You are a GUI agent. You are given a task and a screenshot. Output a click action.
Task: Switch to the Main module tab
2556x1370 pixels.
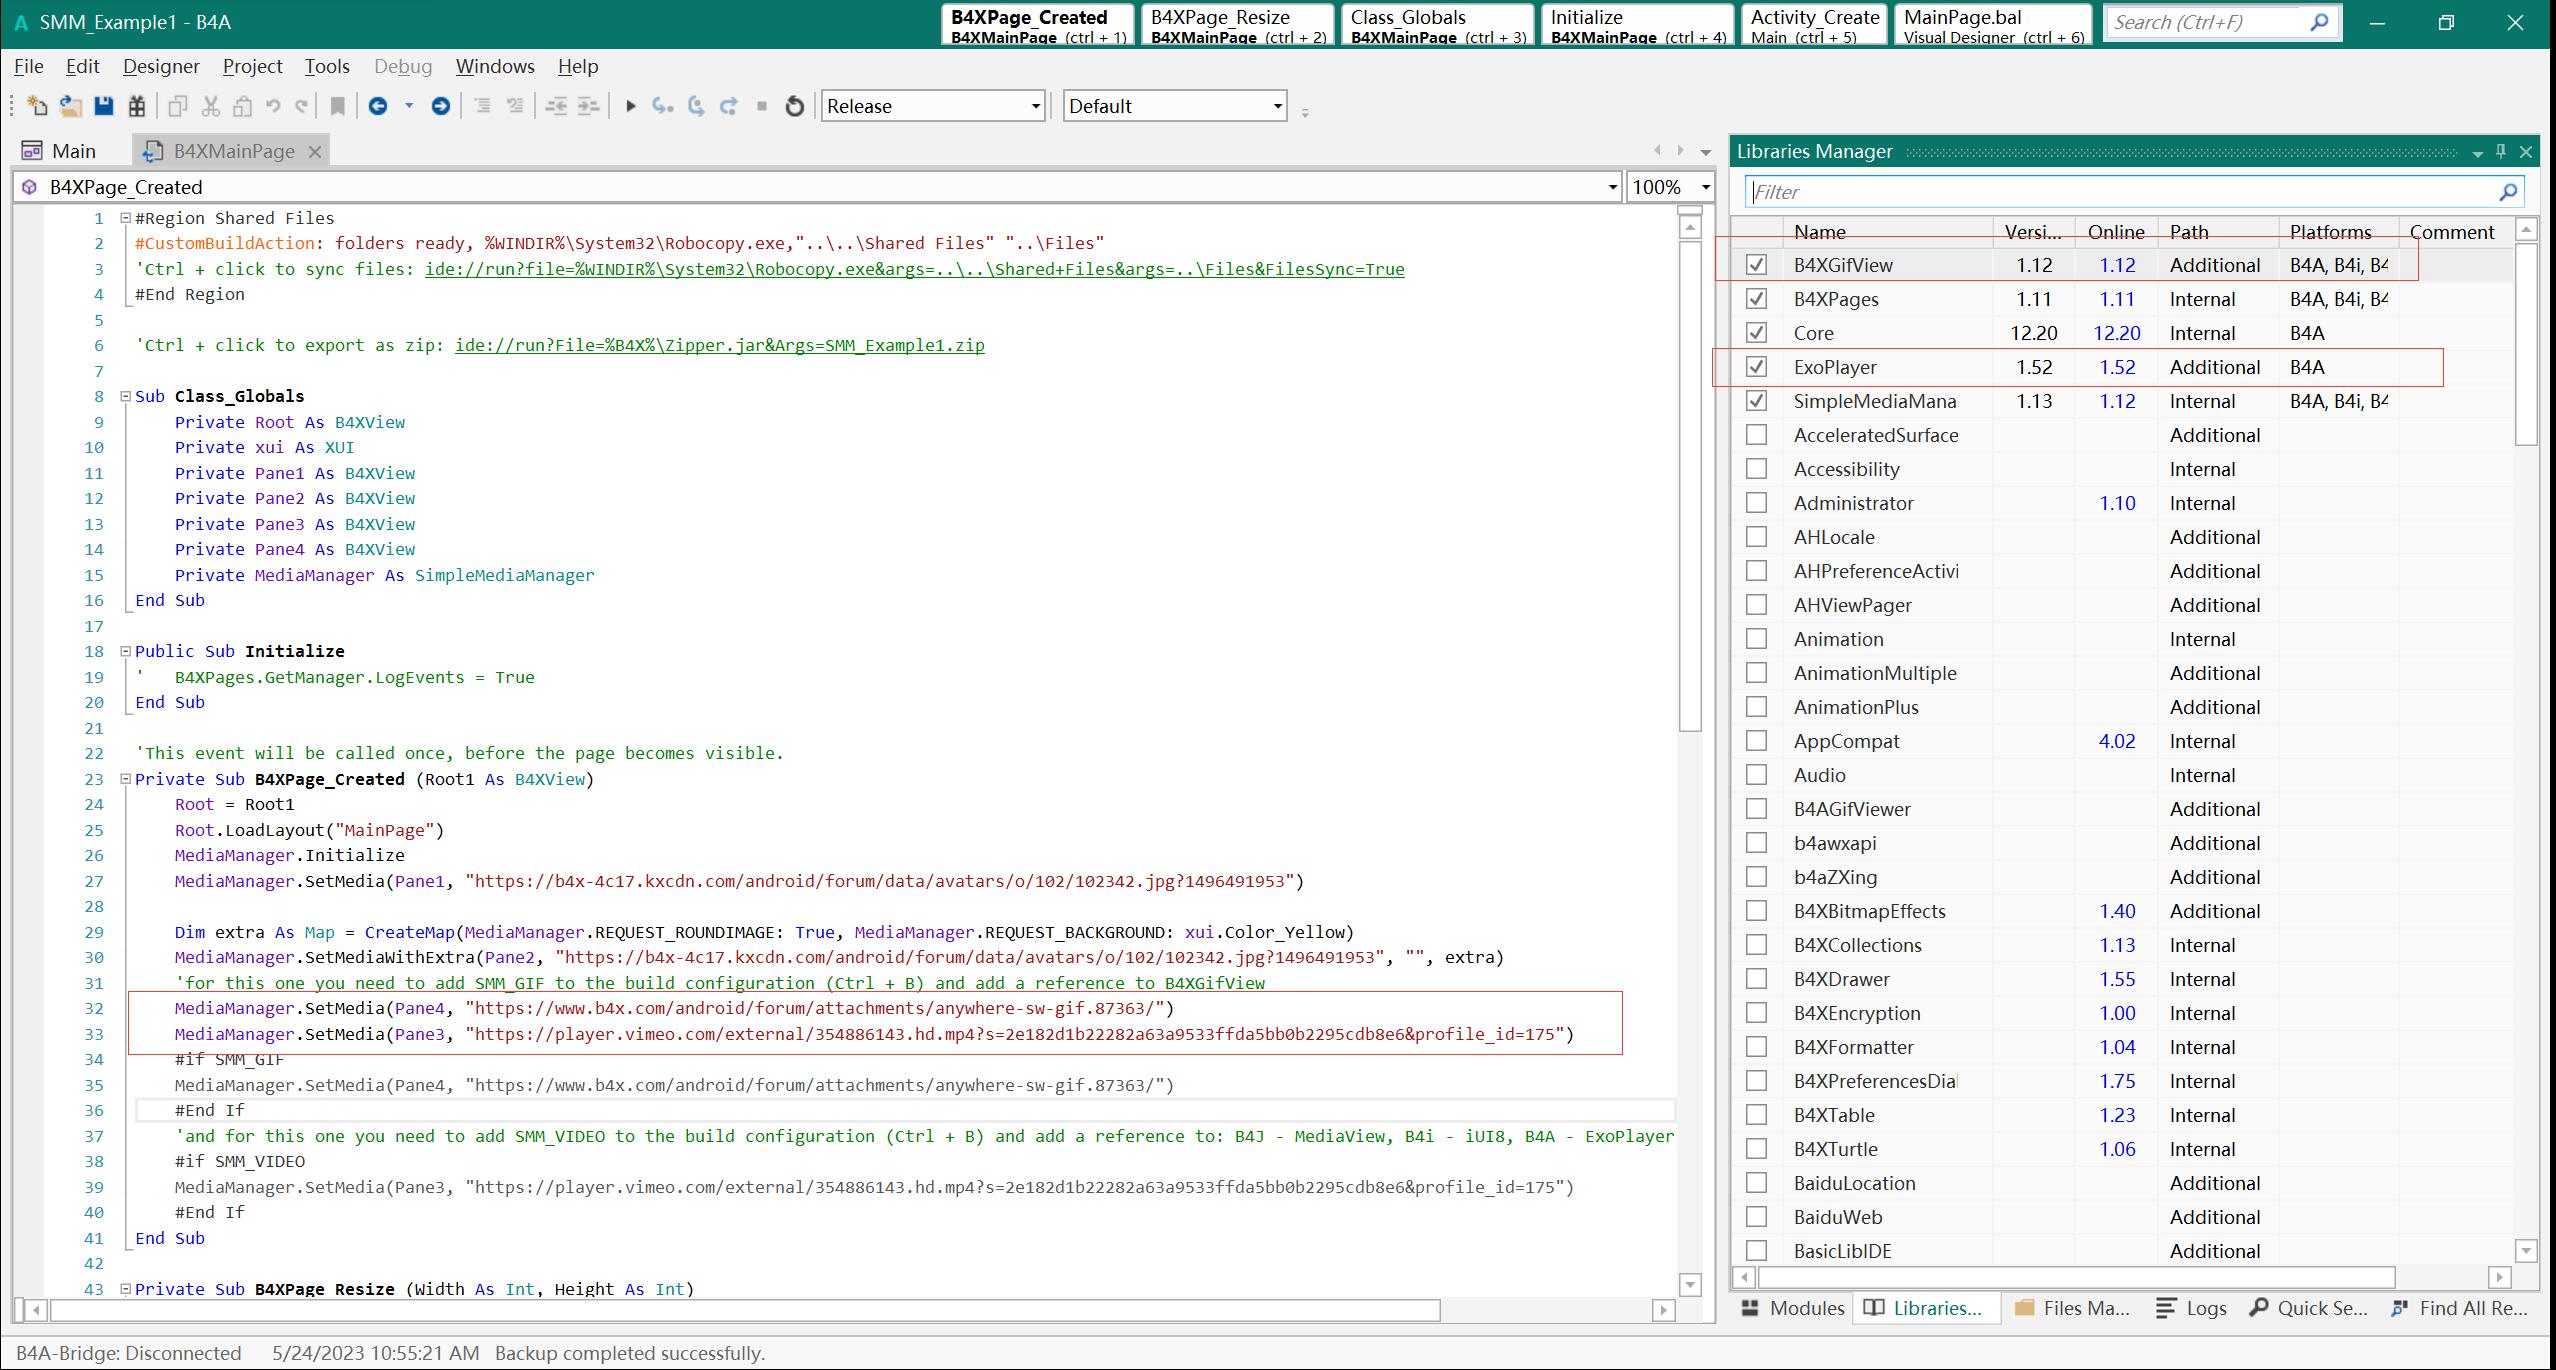point(60,151)
